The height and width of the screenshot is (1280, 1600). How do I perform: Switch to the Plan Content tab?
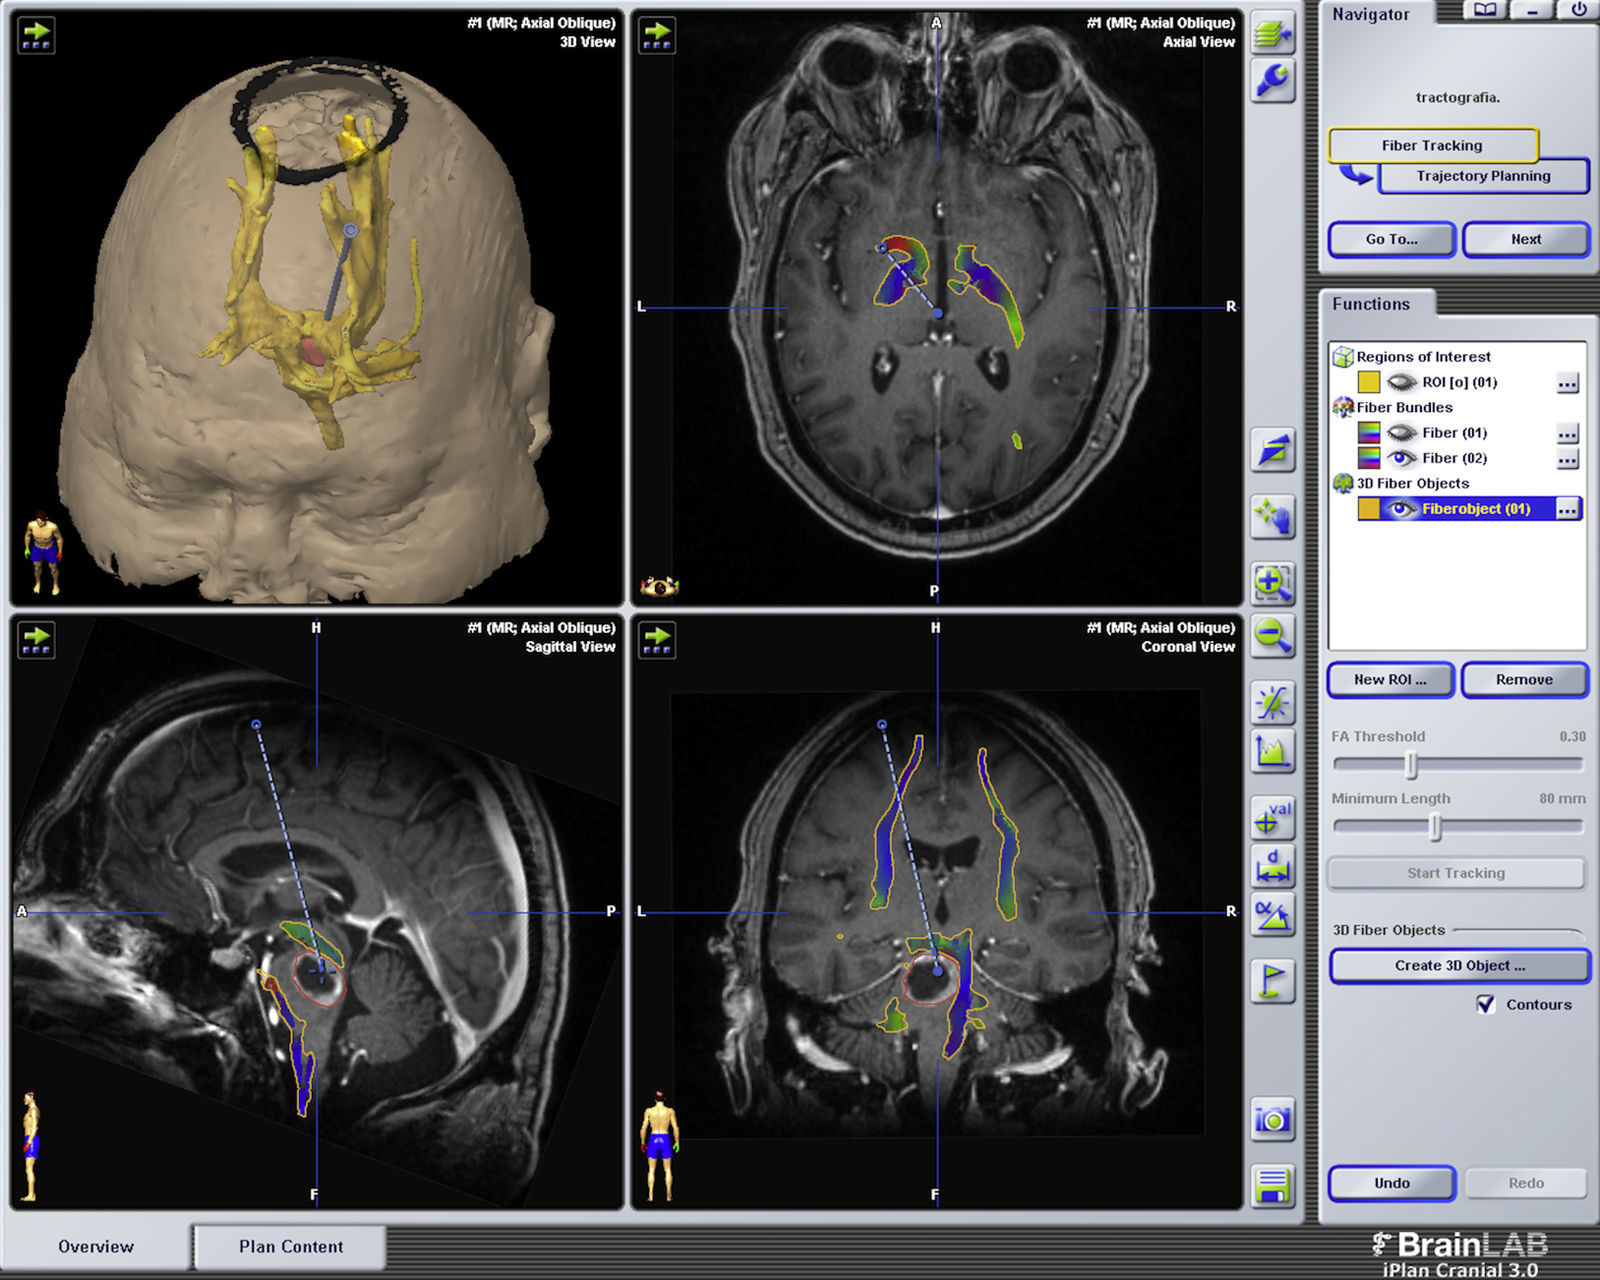click(x=290, y=1247)
